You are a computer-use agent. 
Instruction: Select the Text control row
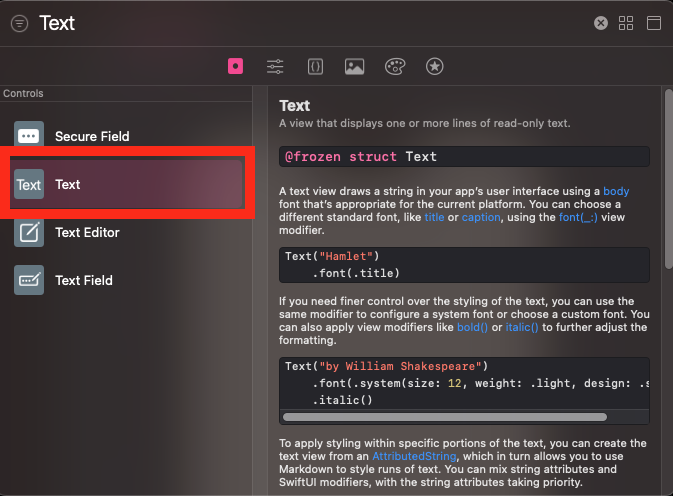tap(127, 184)
